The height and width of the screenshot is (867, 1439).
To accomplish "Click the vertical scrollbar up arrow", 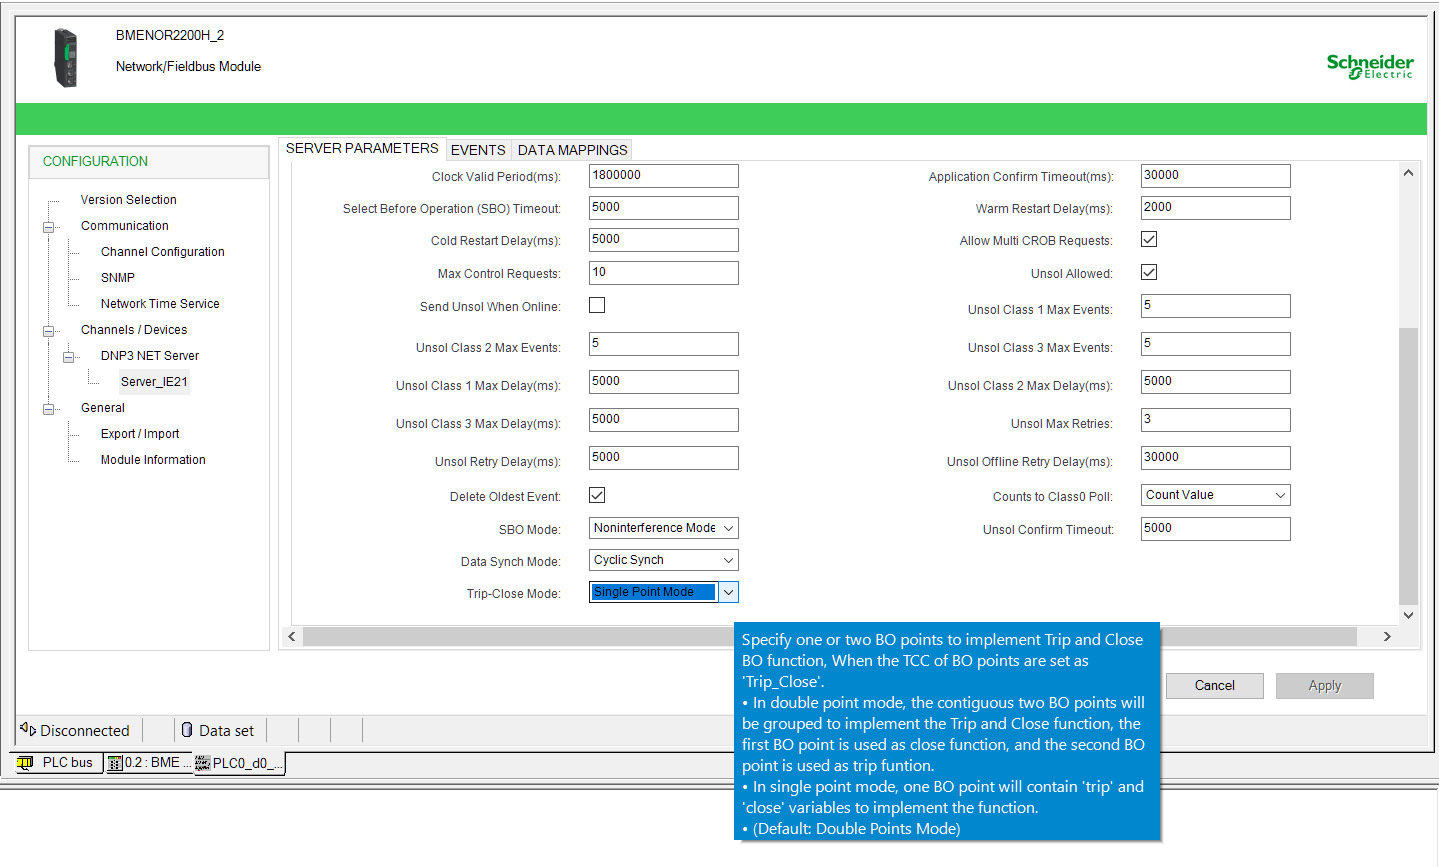I will (1408, 173).
